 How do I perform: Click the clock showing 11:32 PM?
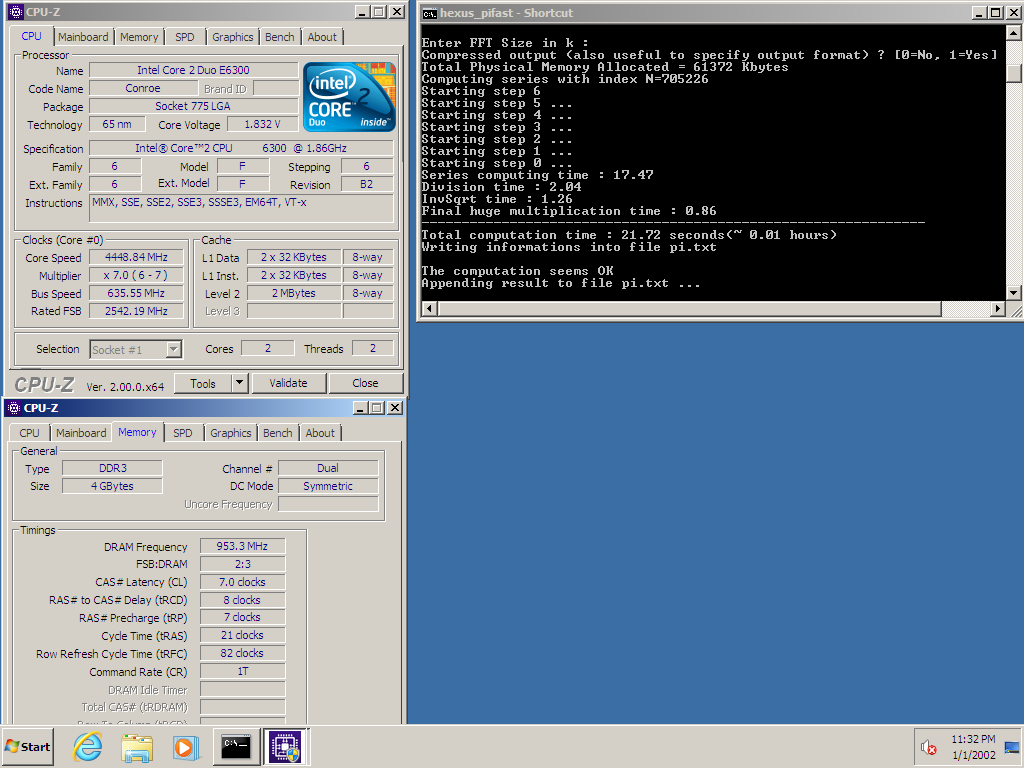973,739
